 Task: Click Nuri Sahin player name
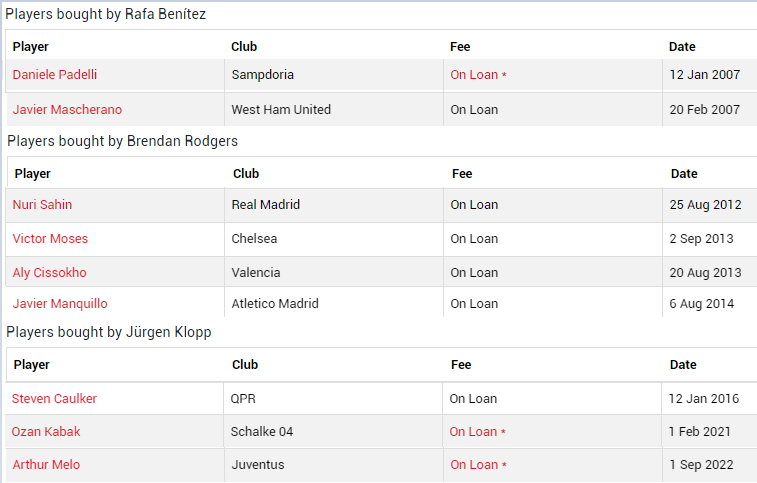(42, 204)
